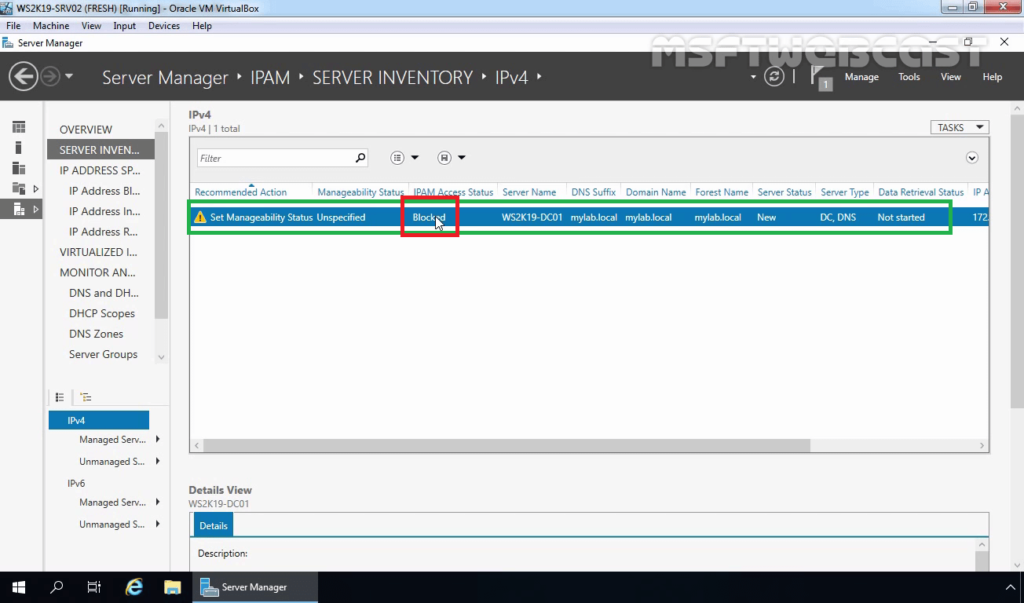Select the All Servers sidebar icon
The height and width of the screenshot is (603, 1024).
coord(19,169)
